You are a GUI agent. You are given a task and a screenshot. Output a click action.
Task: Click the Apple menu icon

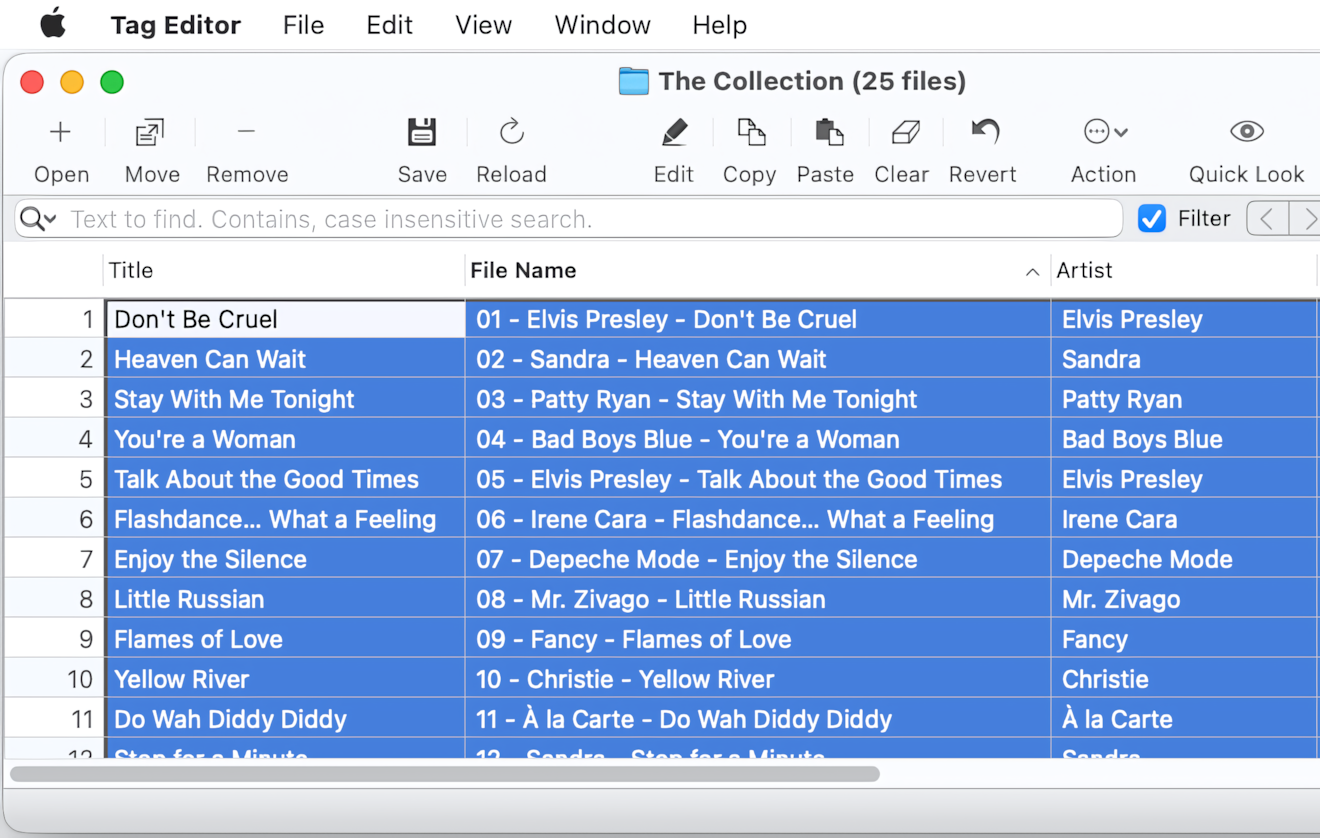coord(53,24)
